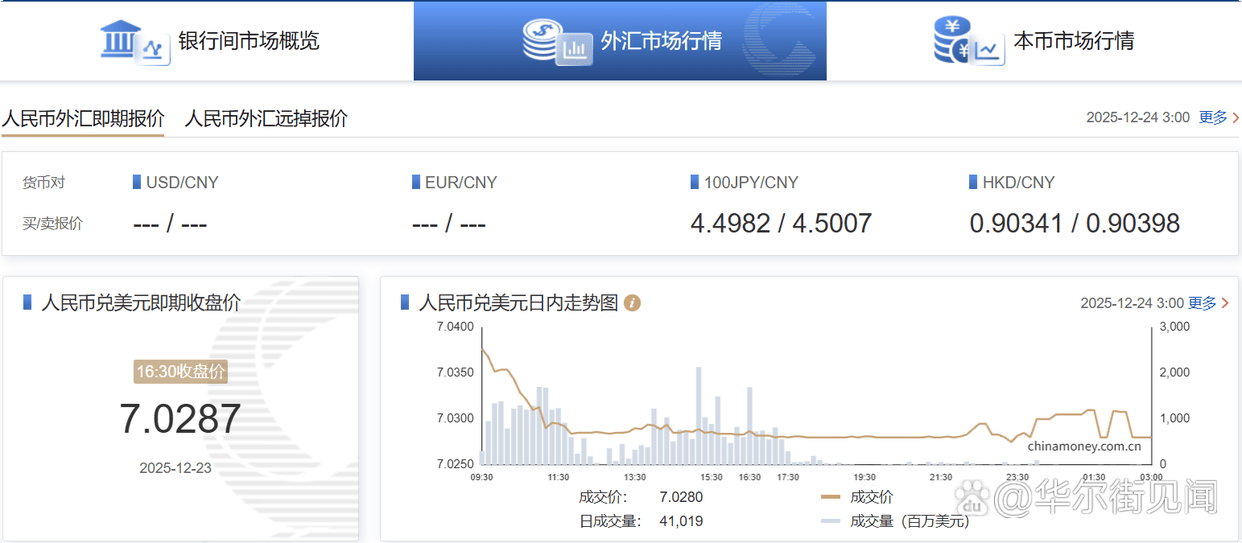Click the blue marker next to USD/CNY

[x=137, y=182]
